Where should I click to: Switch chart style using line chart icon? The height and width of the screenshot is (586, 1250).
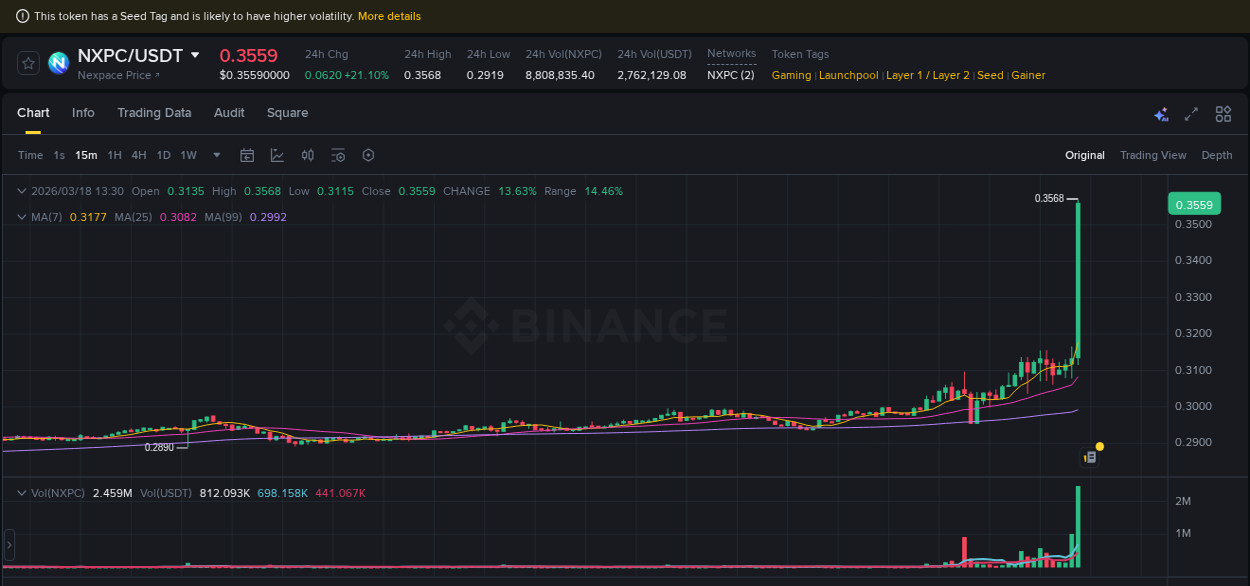pos(277,155)
